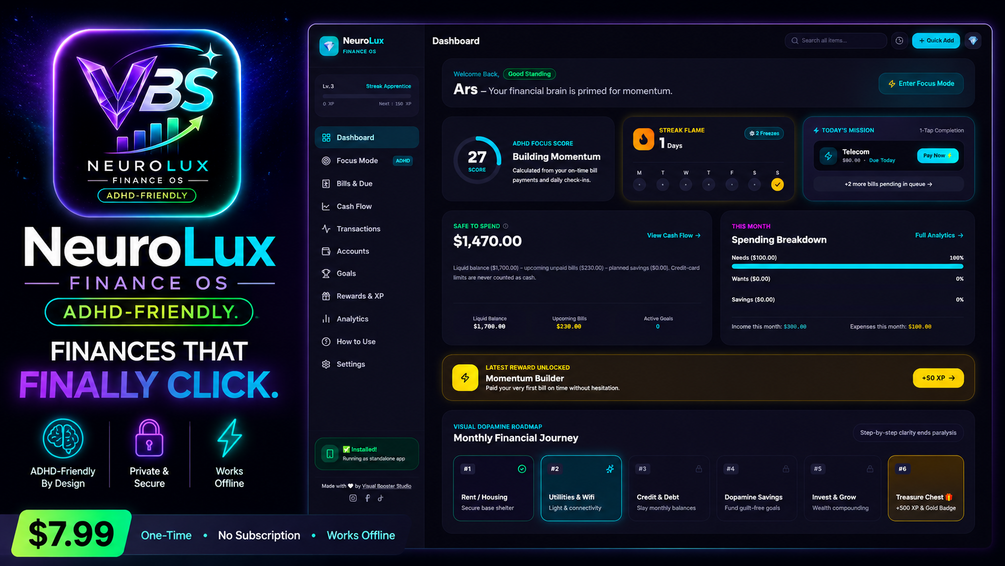Click the Rewards & XP gift icon

[326, 296]
